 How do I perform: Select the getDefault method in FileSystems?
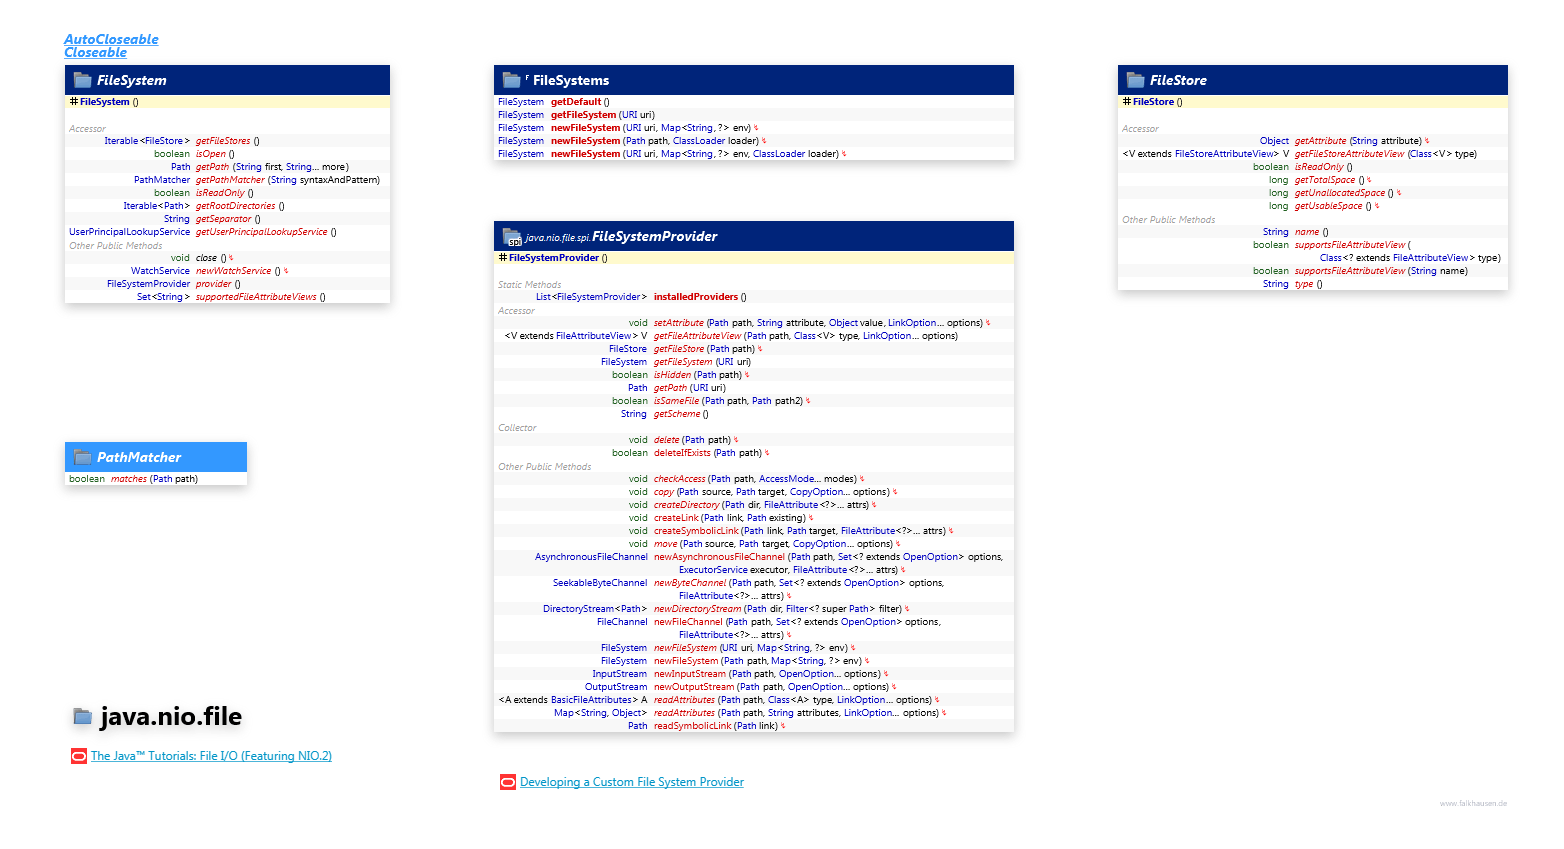coord(576,101)
